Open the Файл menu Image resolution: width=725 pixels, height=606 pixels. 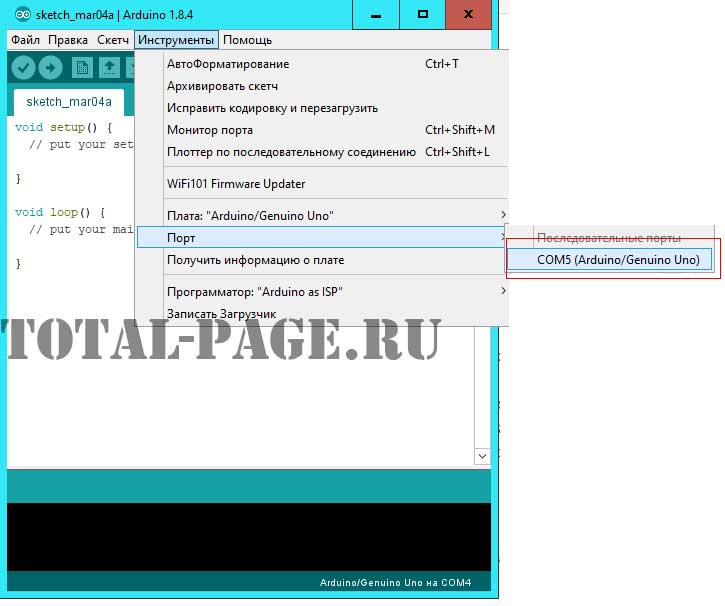25,40
